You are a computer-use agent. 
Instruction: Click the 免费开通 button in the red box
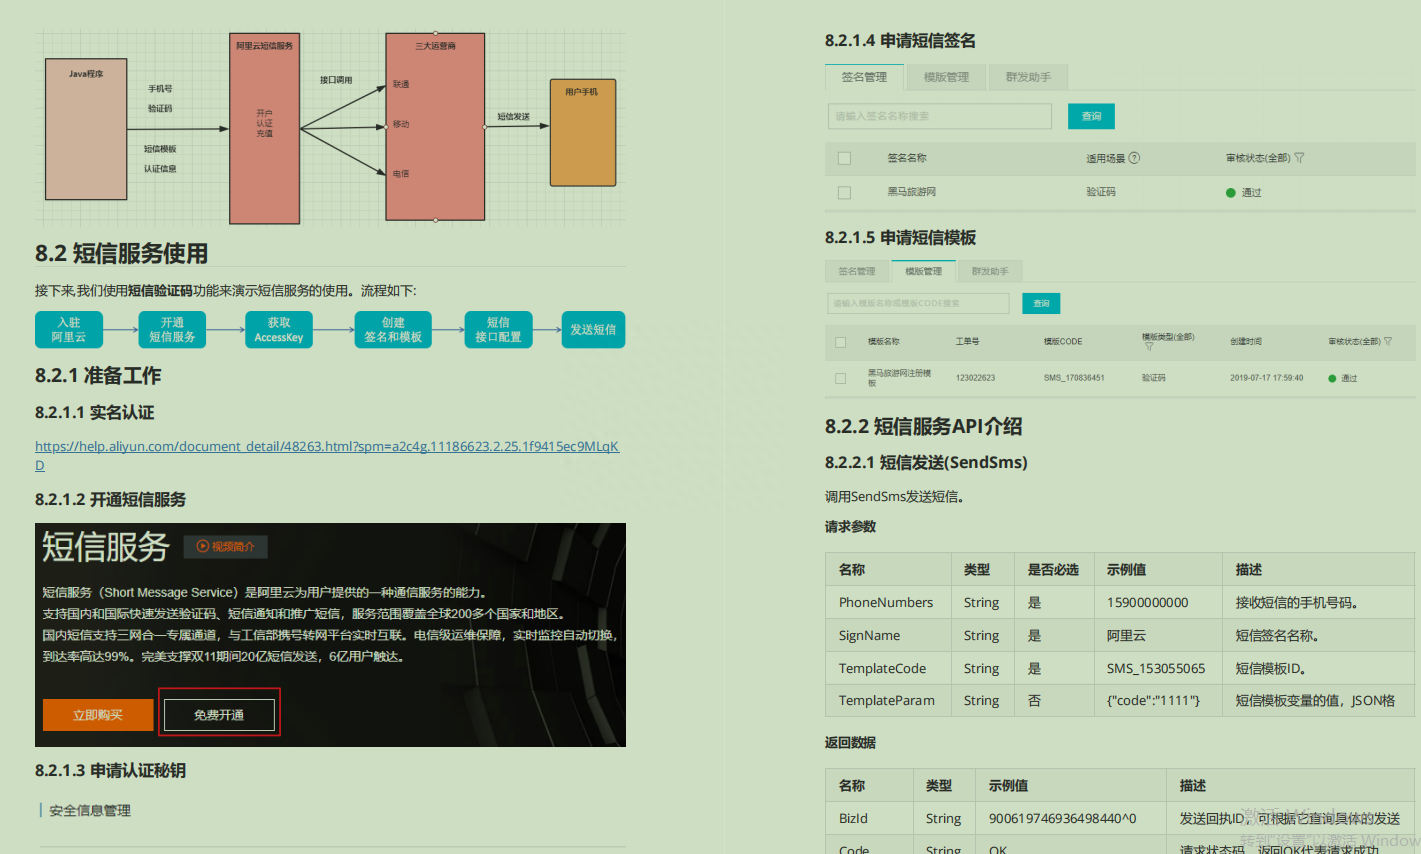[x=219, y=714]
